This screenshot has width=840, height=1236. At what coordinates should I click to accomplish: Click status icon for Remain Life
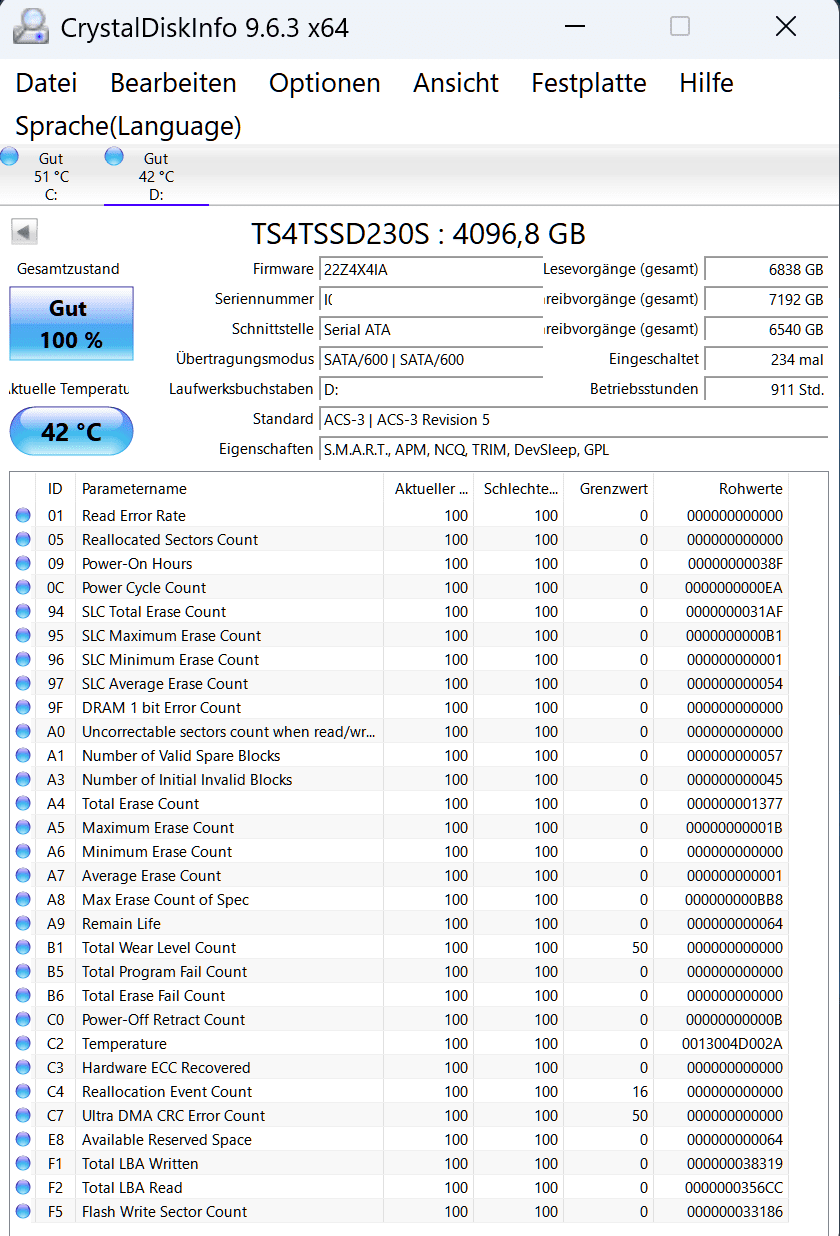coord(23,924)
